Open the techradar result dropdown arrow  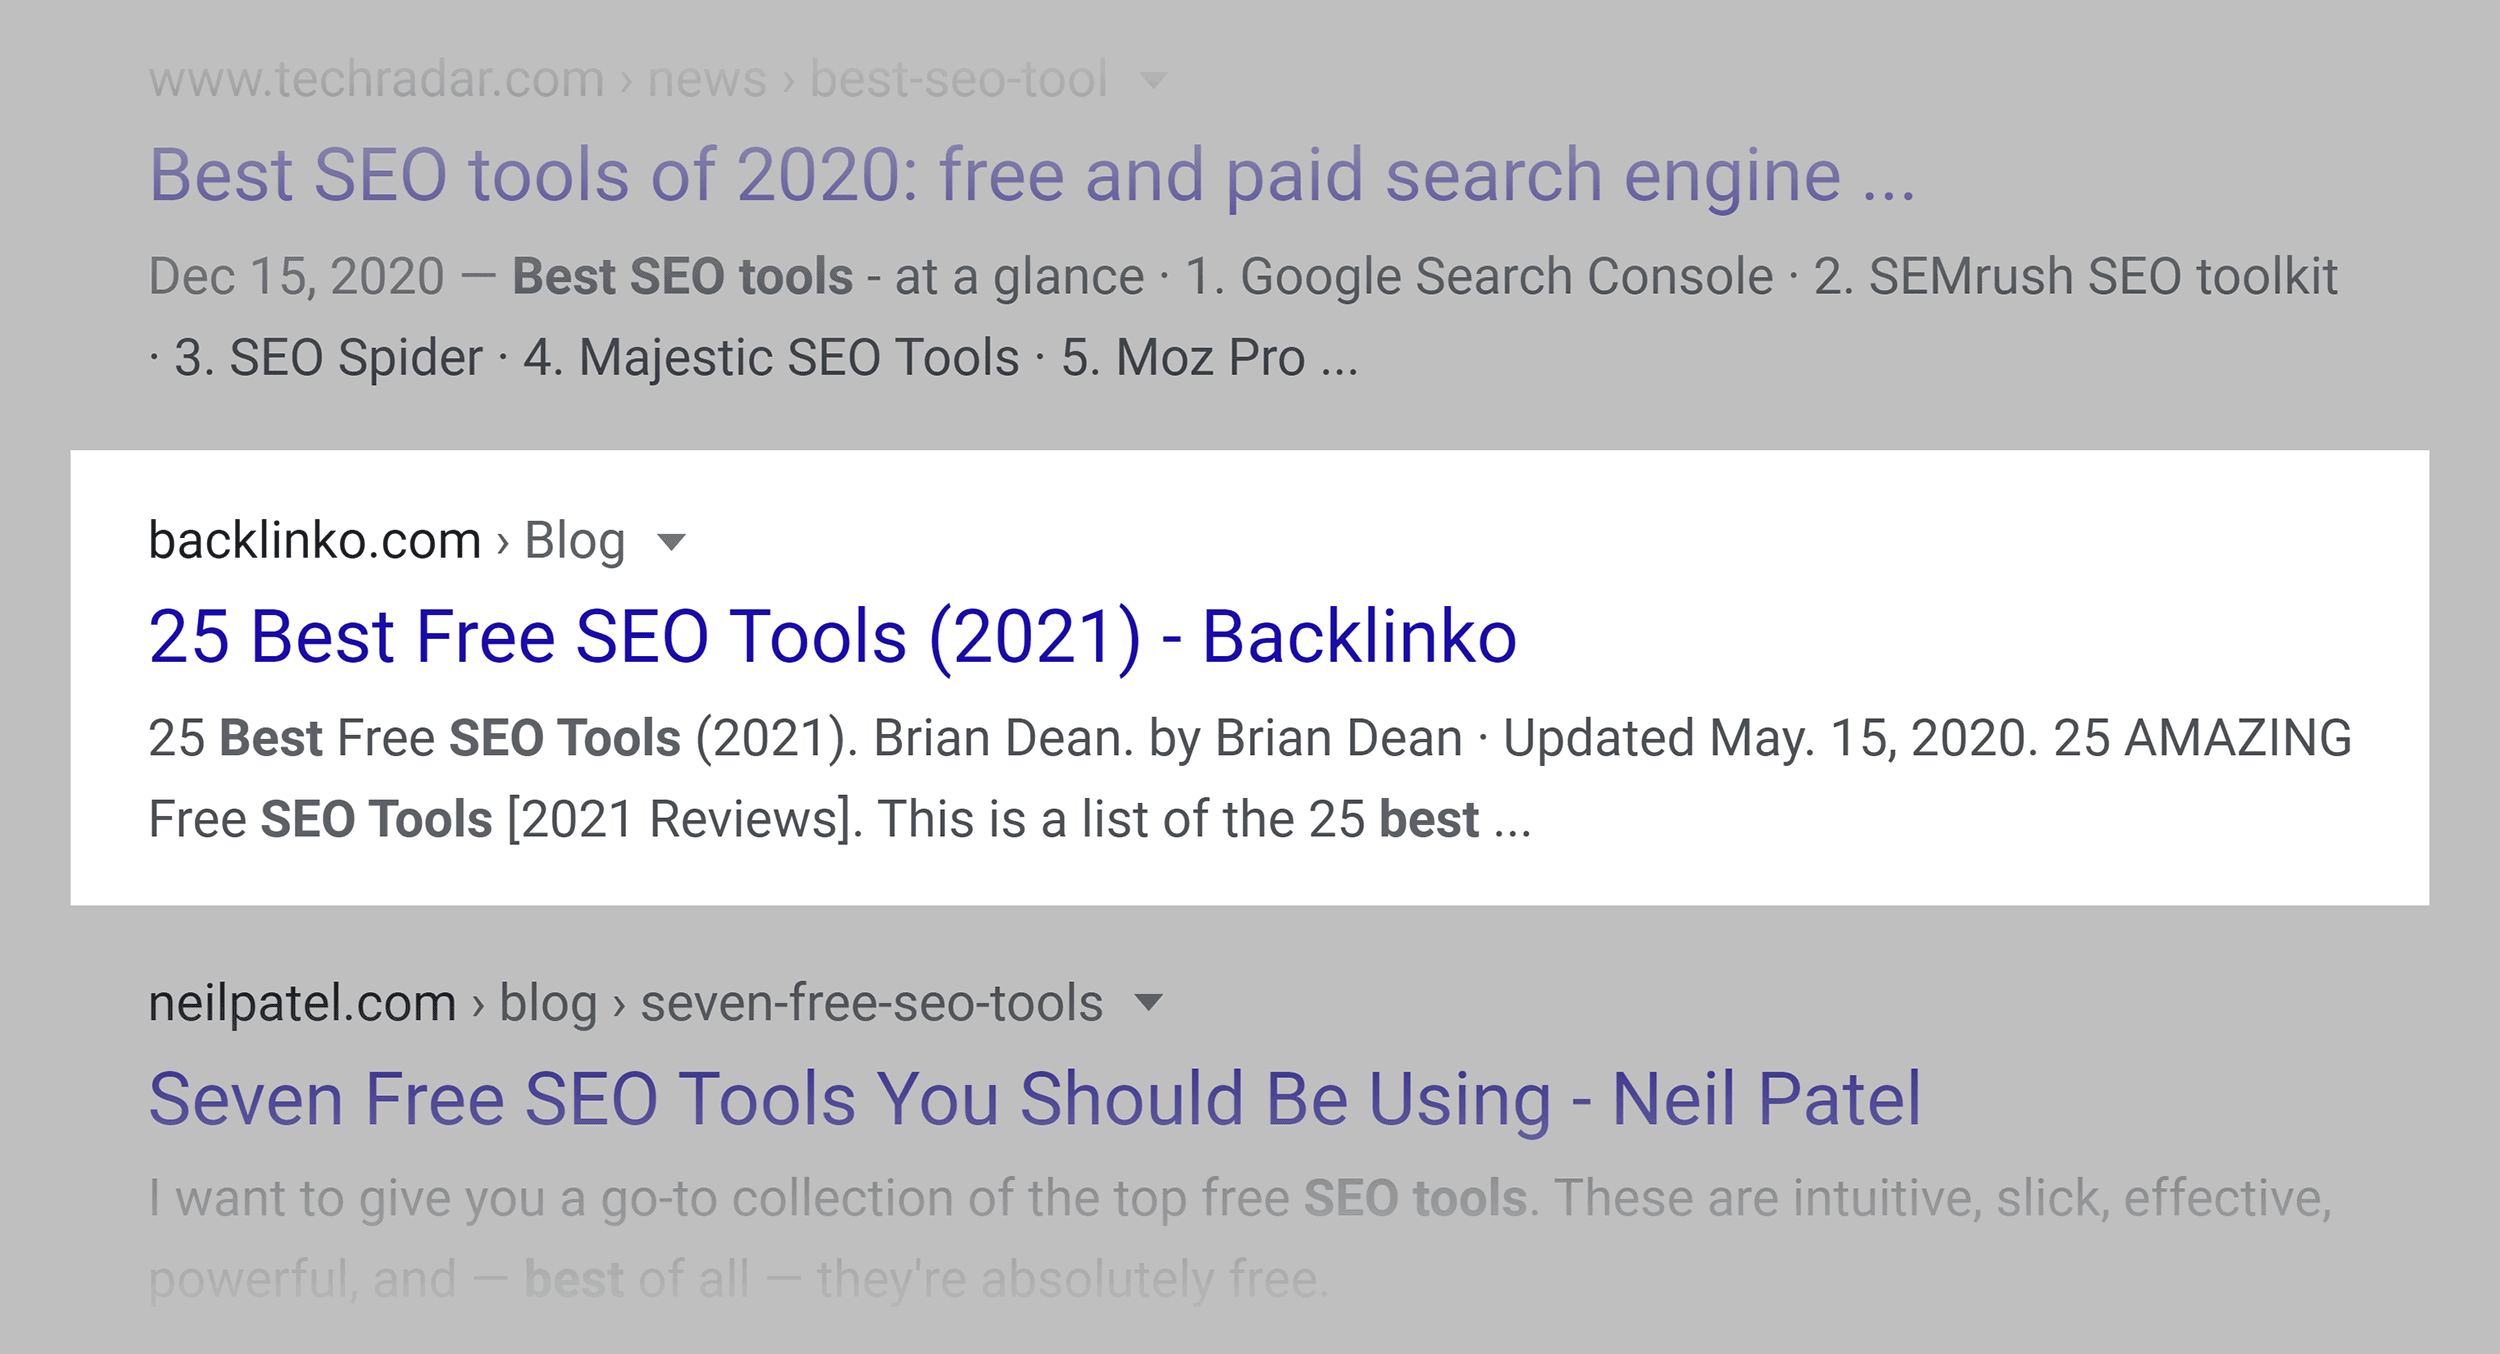pos(1154,81)
